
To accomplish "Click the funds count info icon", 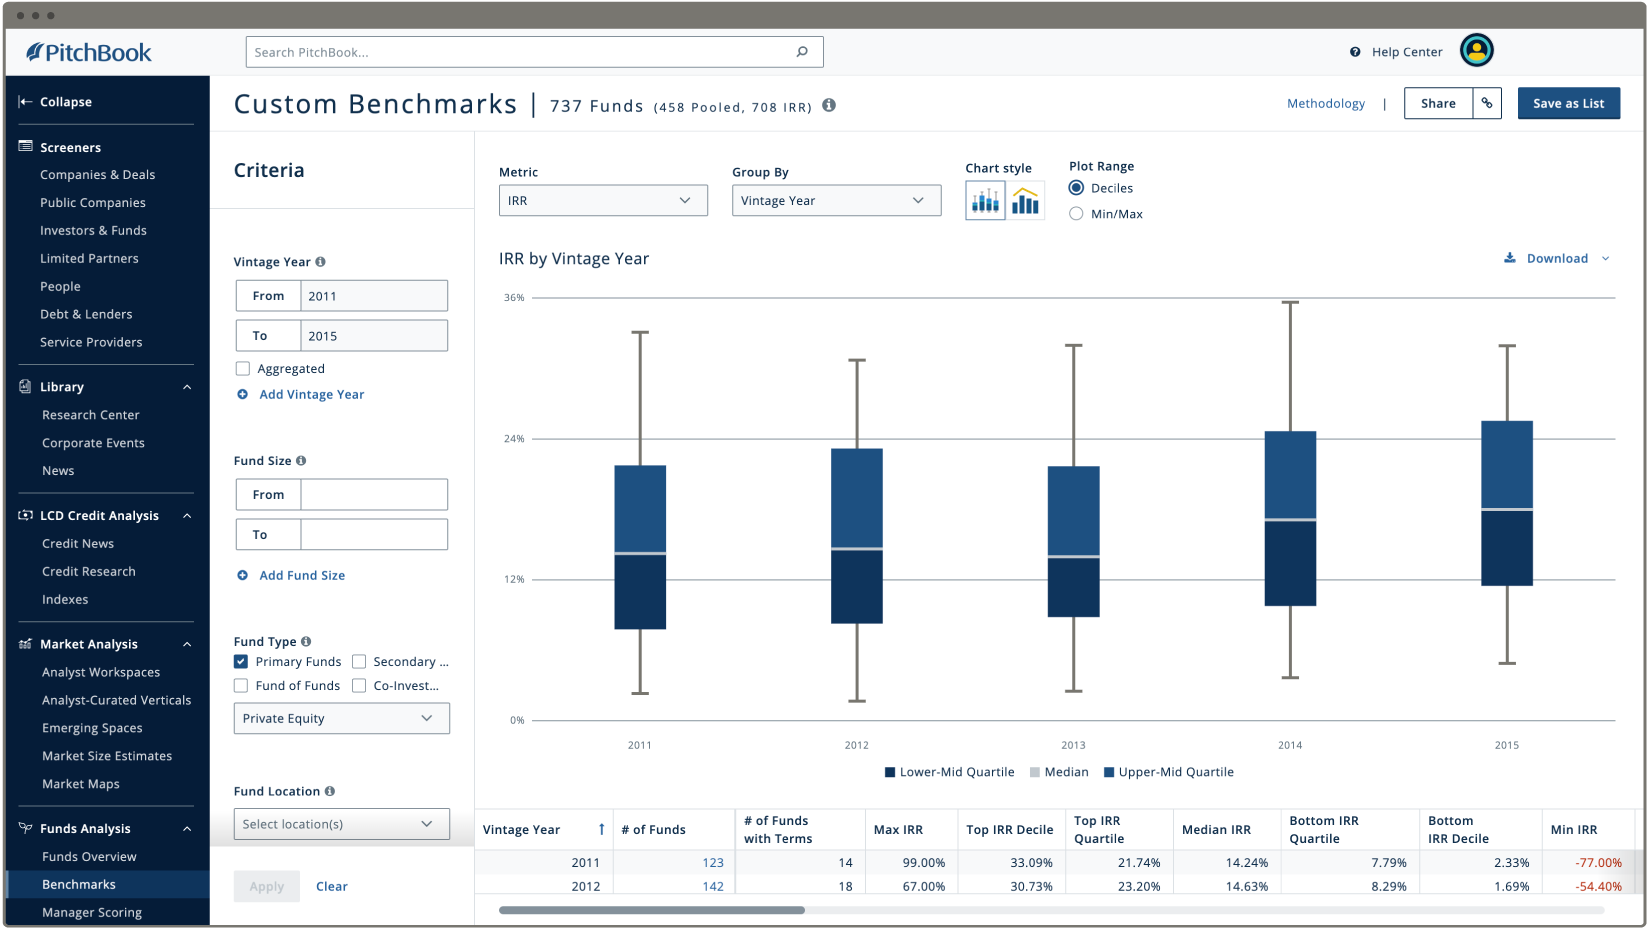I will [x=829, y=105].
